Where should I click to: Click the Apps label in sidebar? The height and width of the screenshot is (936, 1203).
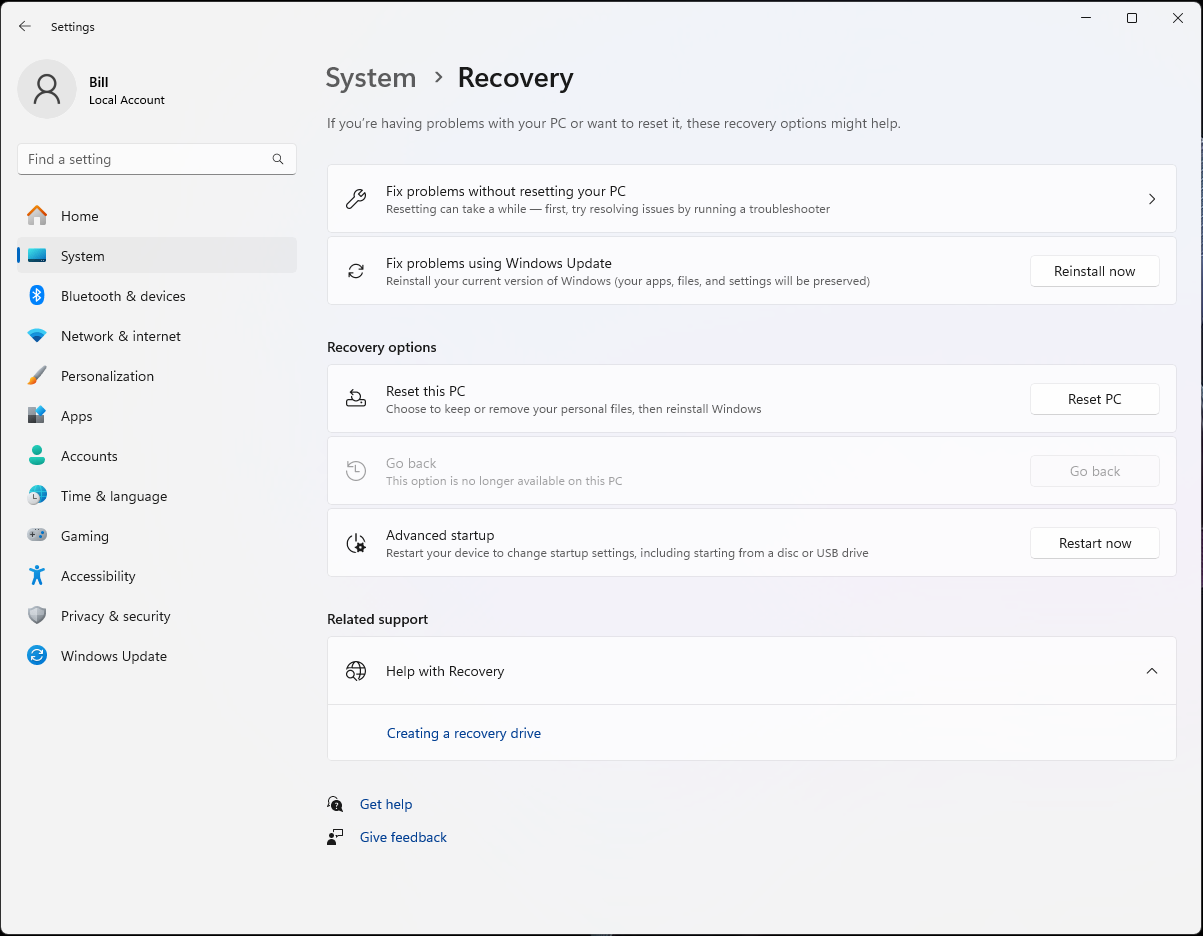[x=77, y=416]
